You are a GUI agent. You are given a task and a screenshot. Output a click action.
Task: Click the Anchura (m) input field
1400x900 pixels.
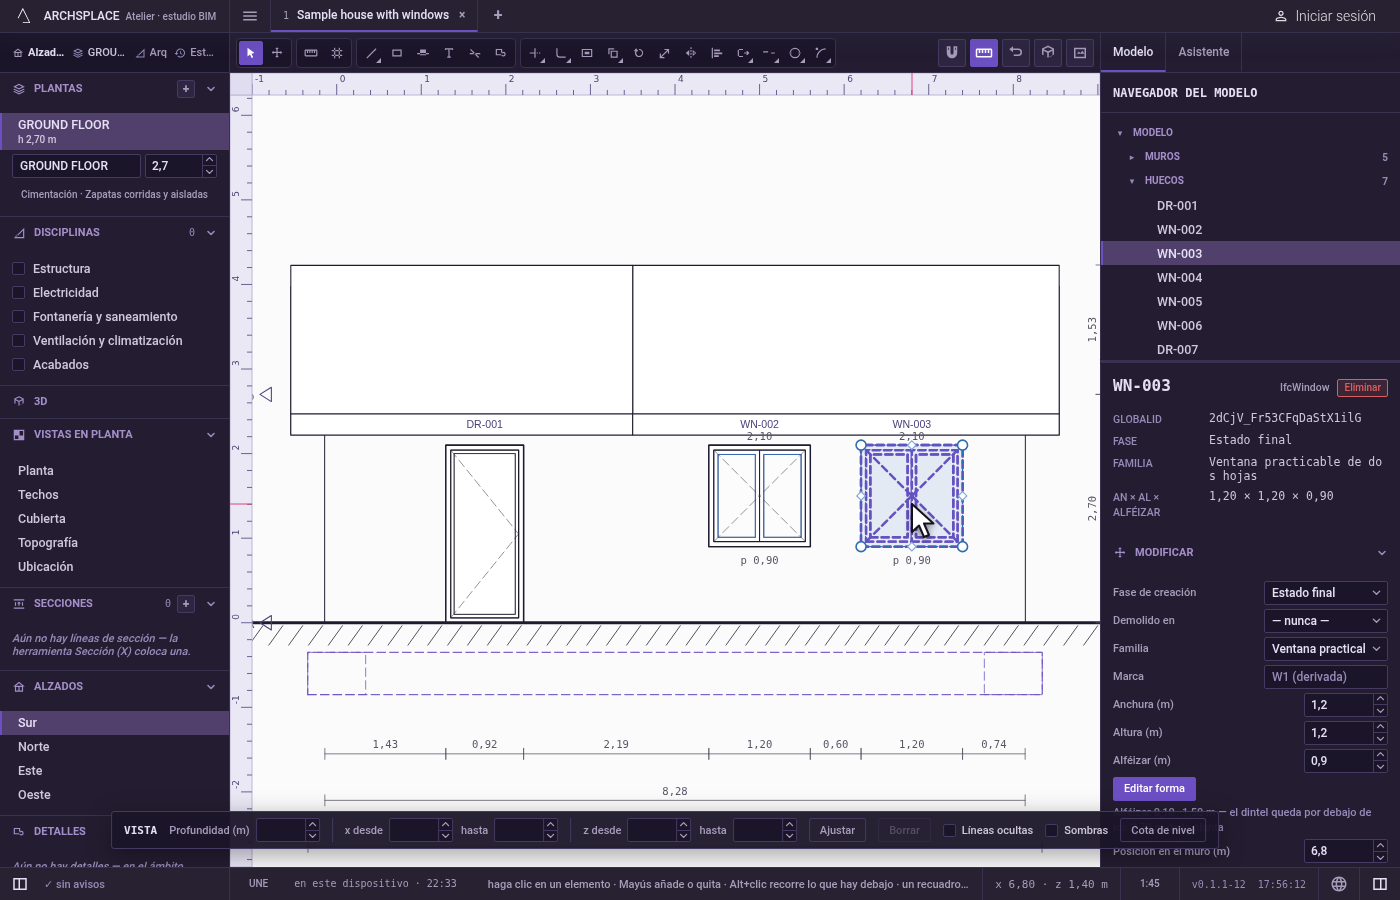click(x=1339, y=705)
